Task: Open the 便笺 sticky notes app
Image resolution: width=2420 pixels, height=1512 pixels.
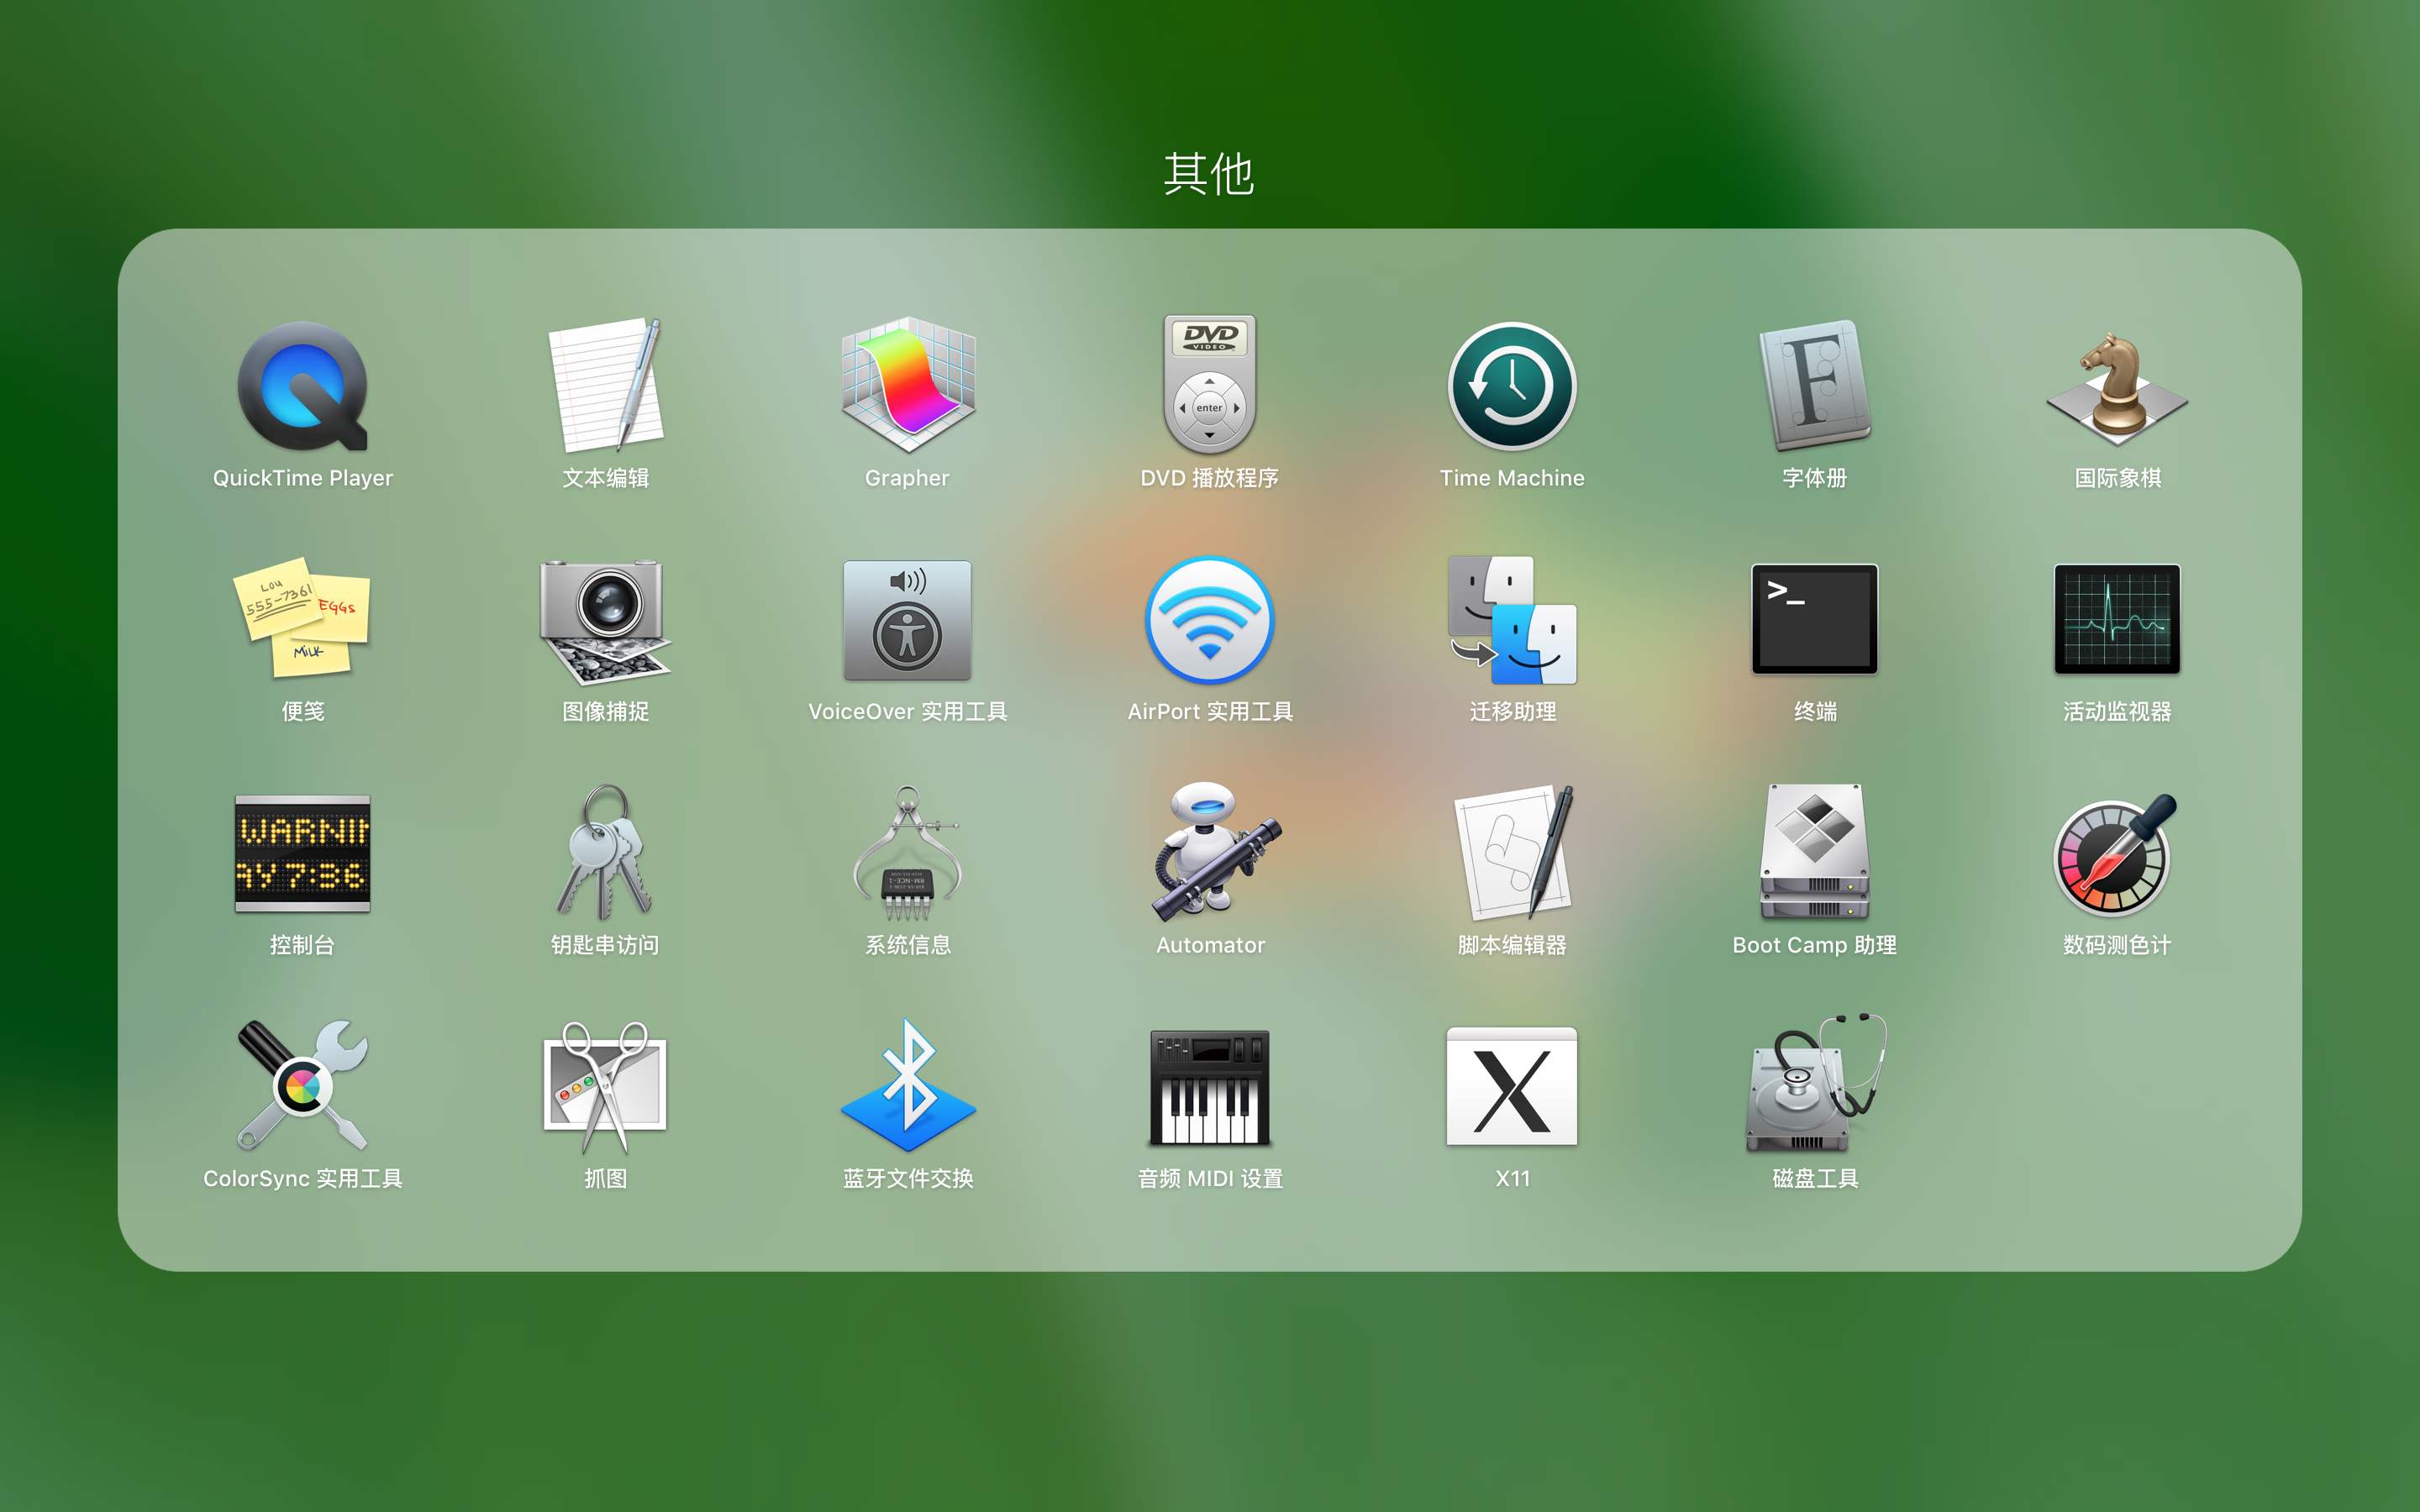Action: (x=302, y=619)
